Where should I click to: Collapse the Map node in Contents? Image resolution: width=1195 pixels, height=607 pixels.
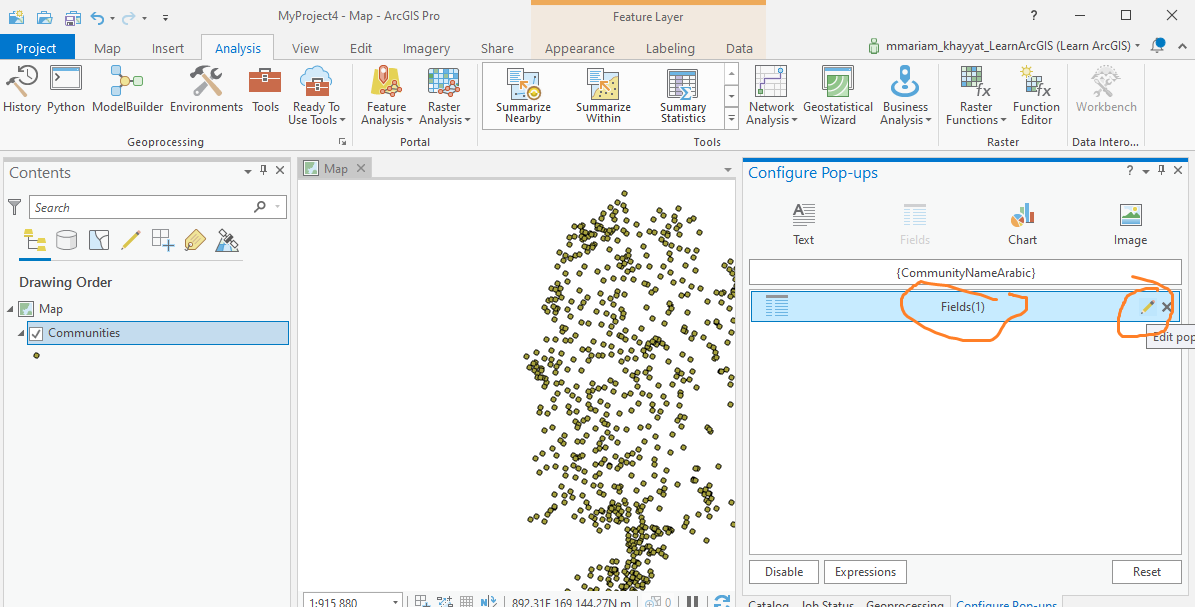coord(10,309)
